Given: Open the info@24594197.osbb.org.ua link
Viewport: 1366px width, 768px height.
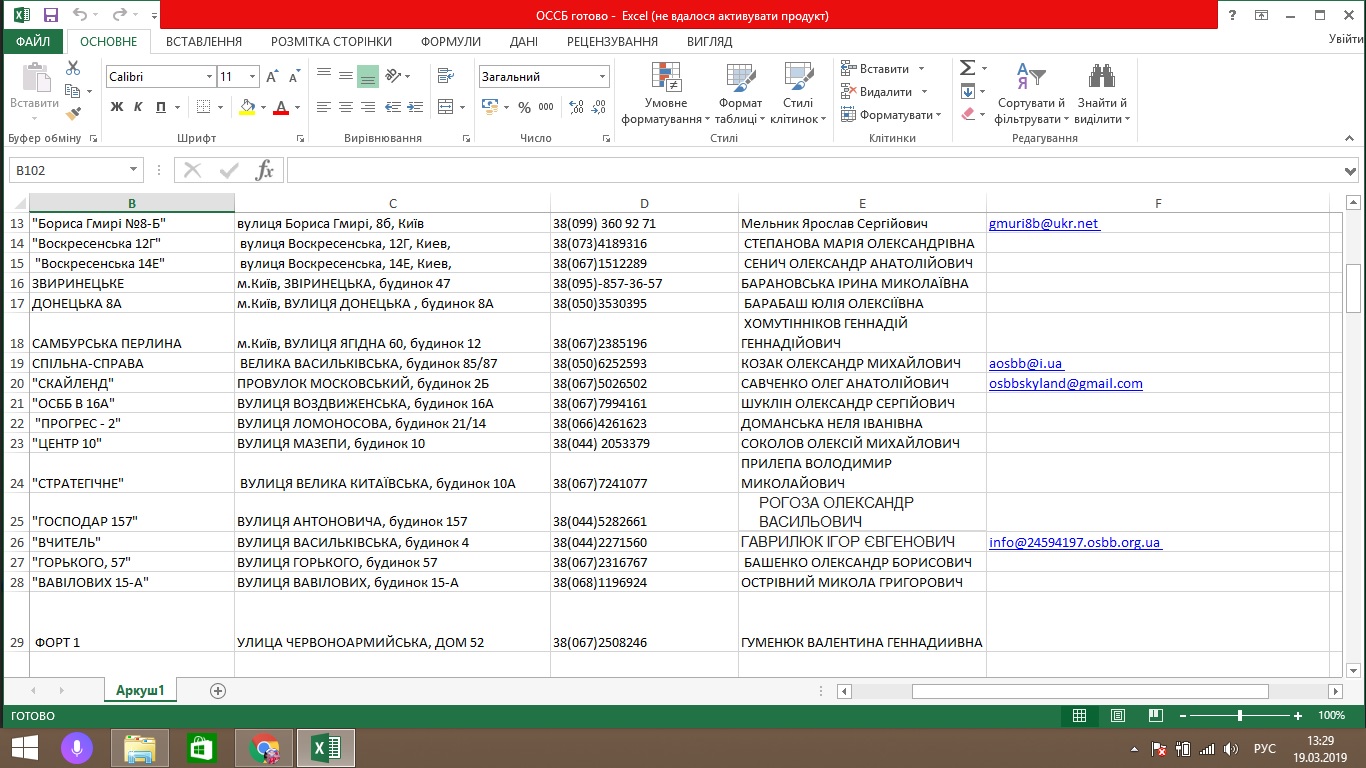Looking at the screenshot, I should point(1075,542).
